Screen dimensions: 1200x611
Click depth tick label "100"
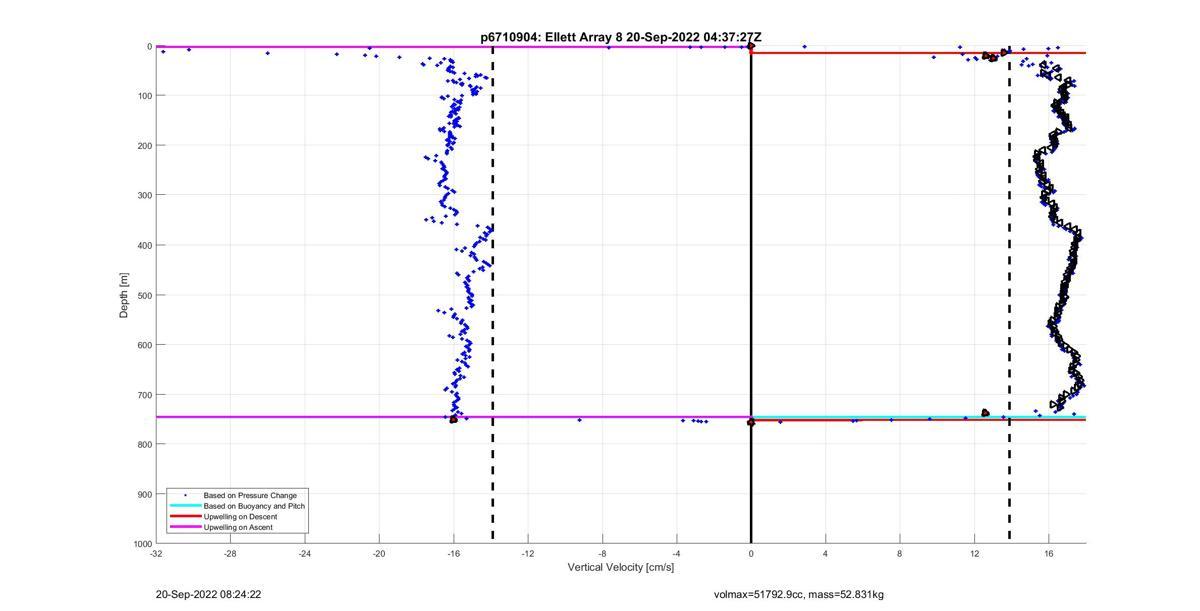[144, 96]
